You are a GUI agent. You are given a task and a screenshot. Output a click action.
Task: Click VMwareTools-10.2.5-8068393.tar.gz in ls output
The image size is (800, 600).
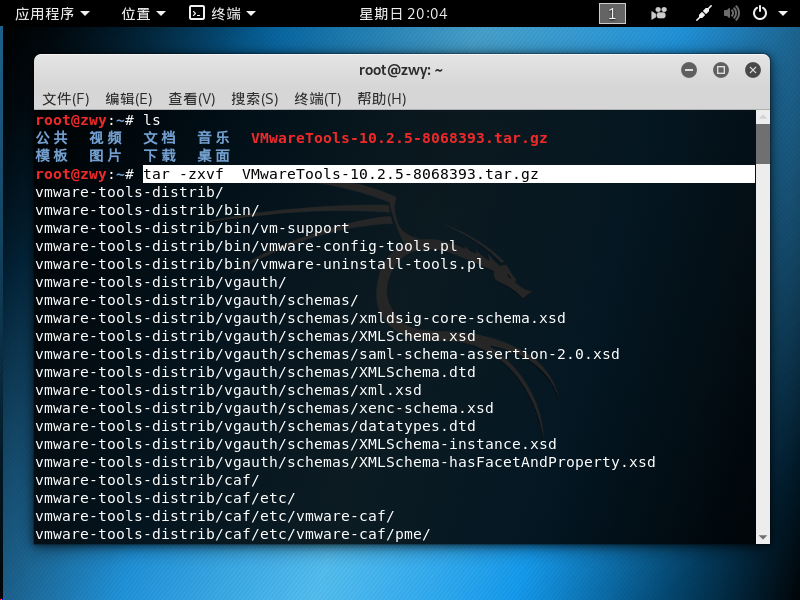point(399,138)
